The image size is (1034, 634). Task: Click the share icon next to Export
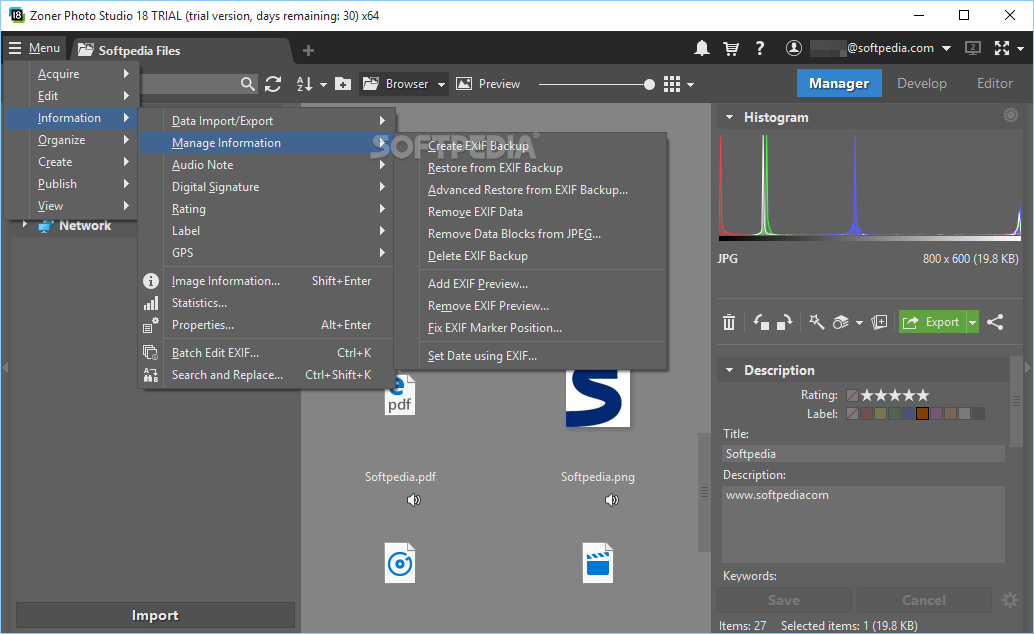click(x=995, y=322)
